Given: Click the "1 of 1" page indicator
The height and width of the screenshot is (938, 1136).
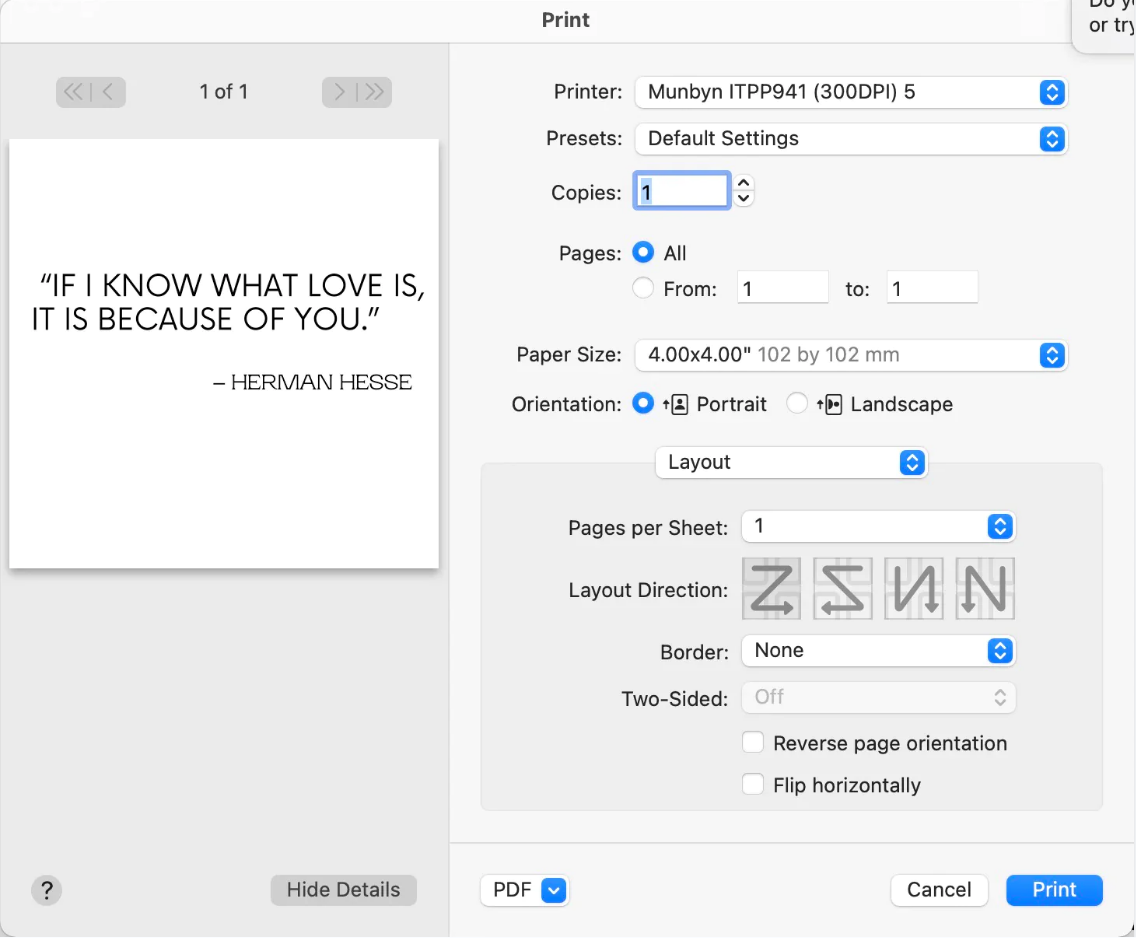Looking at the screenshot, I should 224,92.
